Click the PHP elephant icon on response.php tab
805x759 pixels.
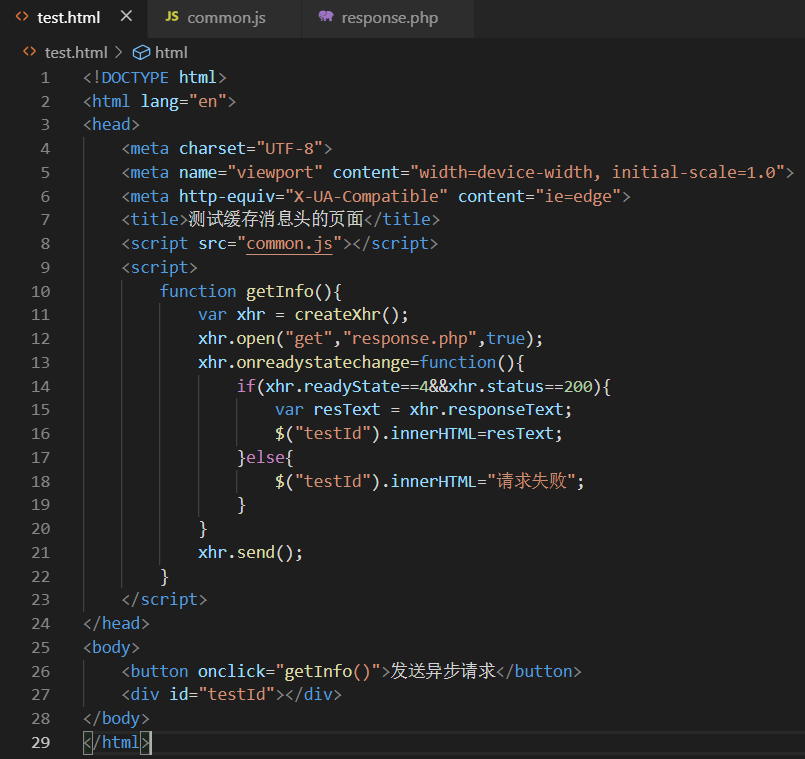[x=326, y=18]
